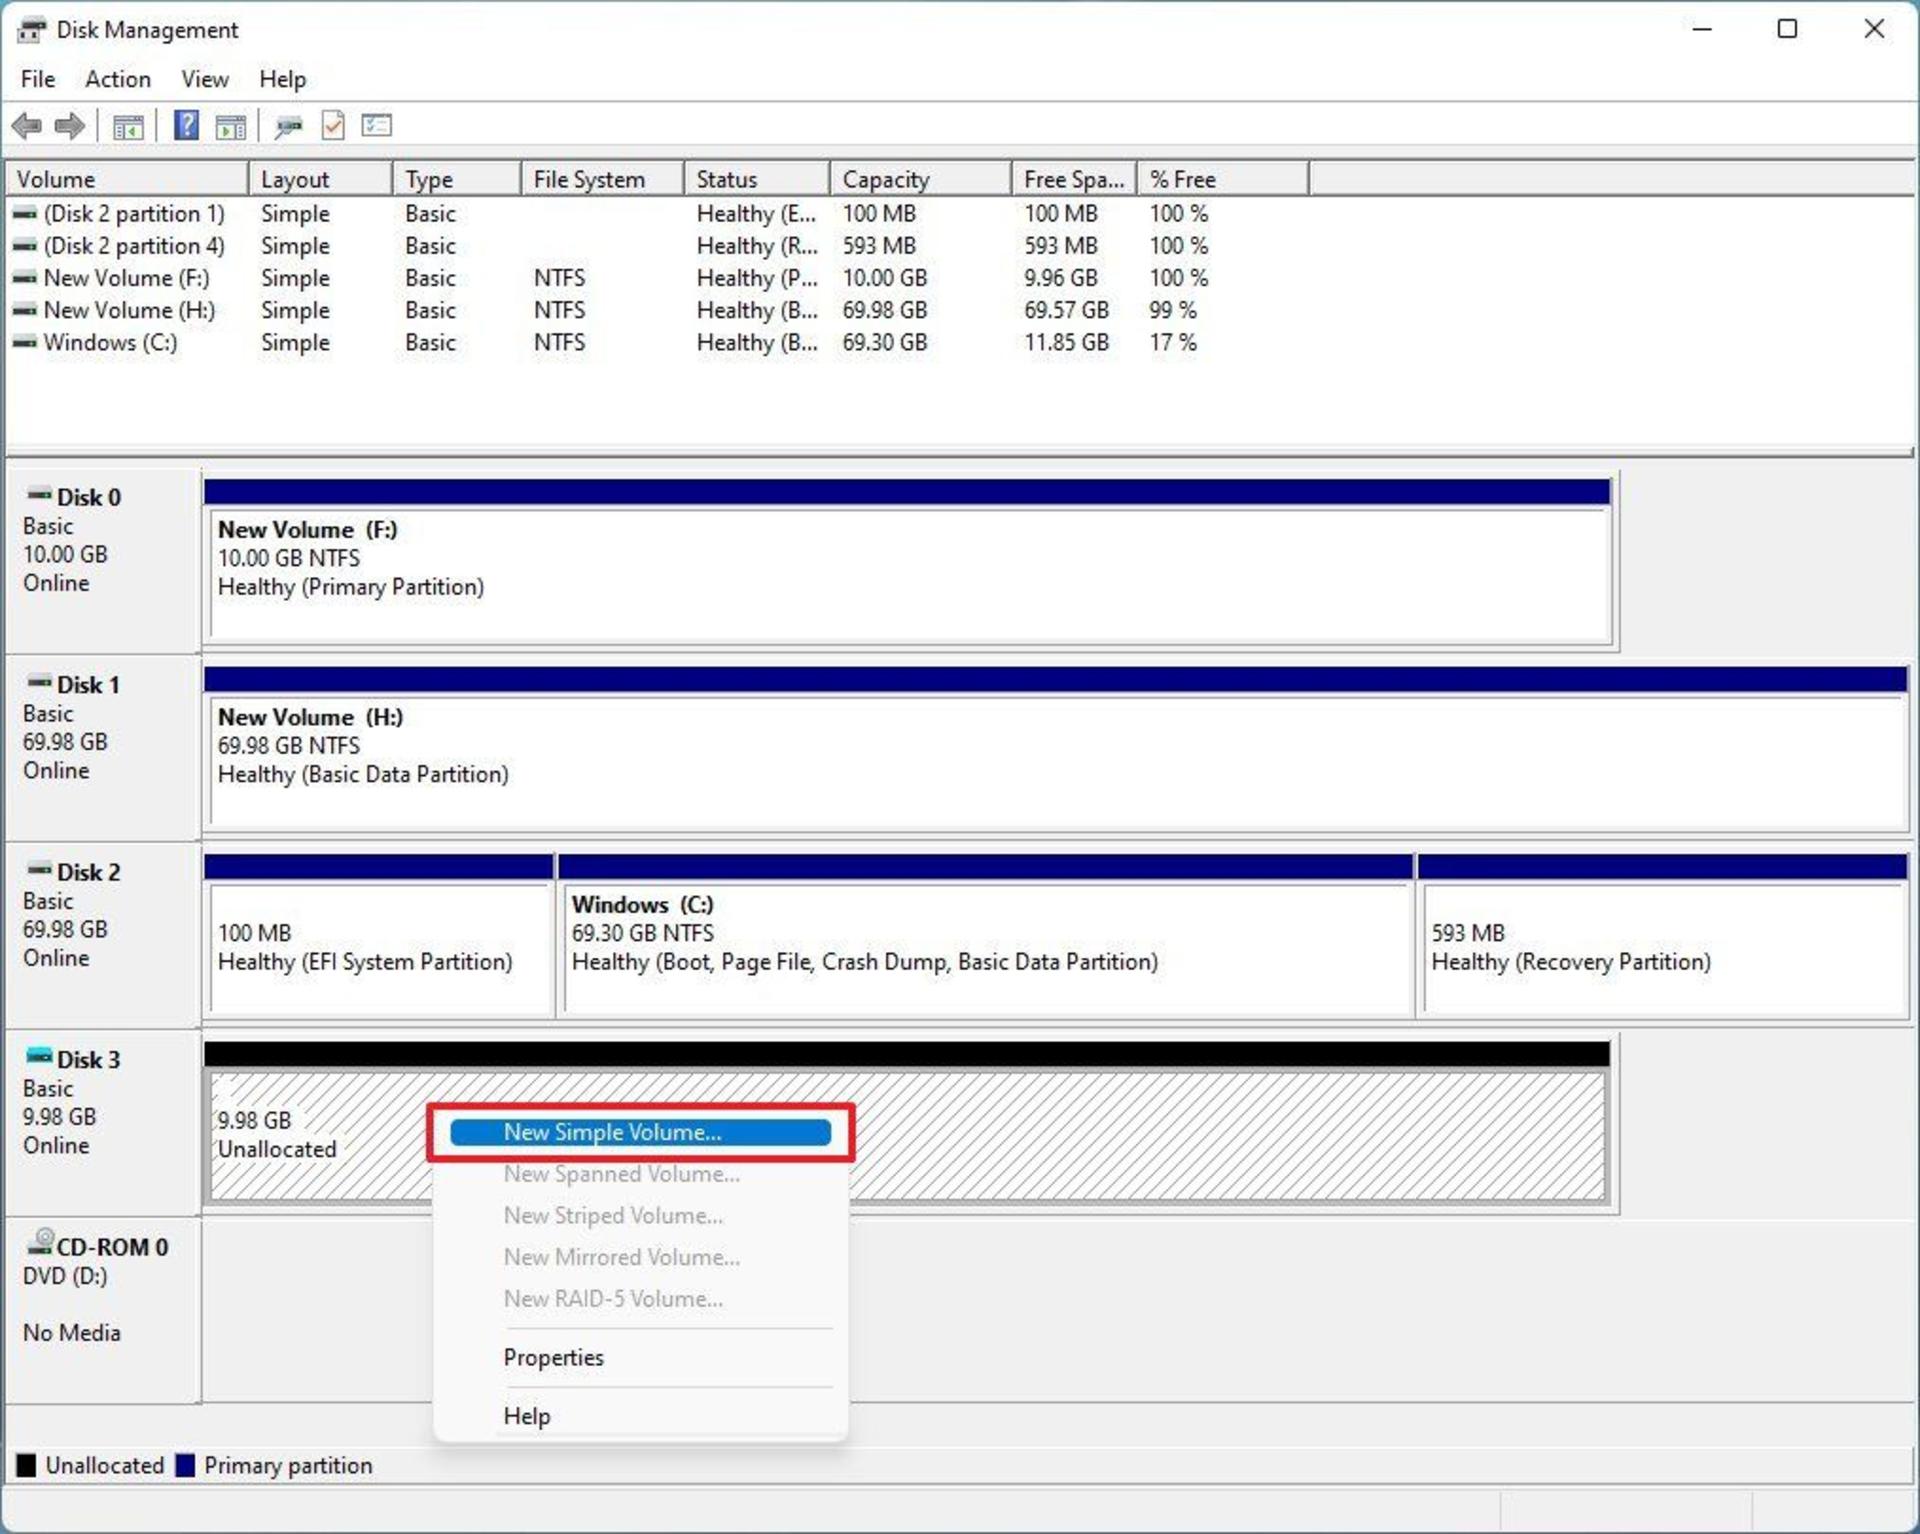Click the toolbar icon next to checkmark
This screenshot has width=1920, height=1534.
tap(377, 125)
